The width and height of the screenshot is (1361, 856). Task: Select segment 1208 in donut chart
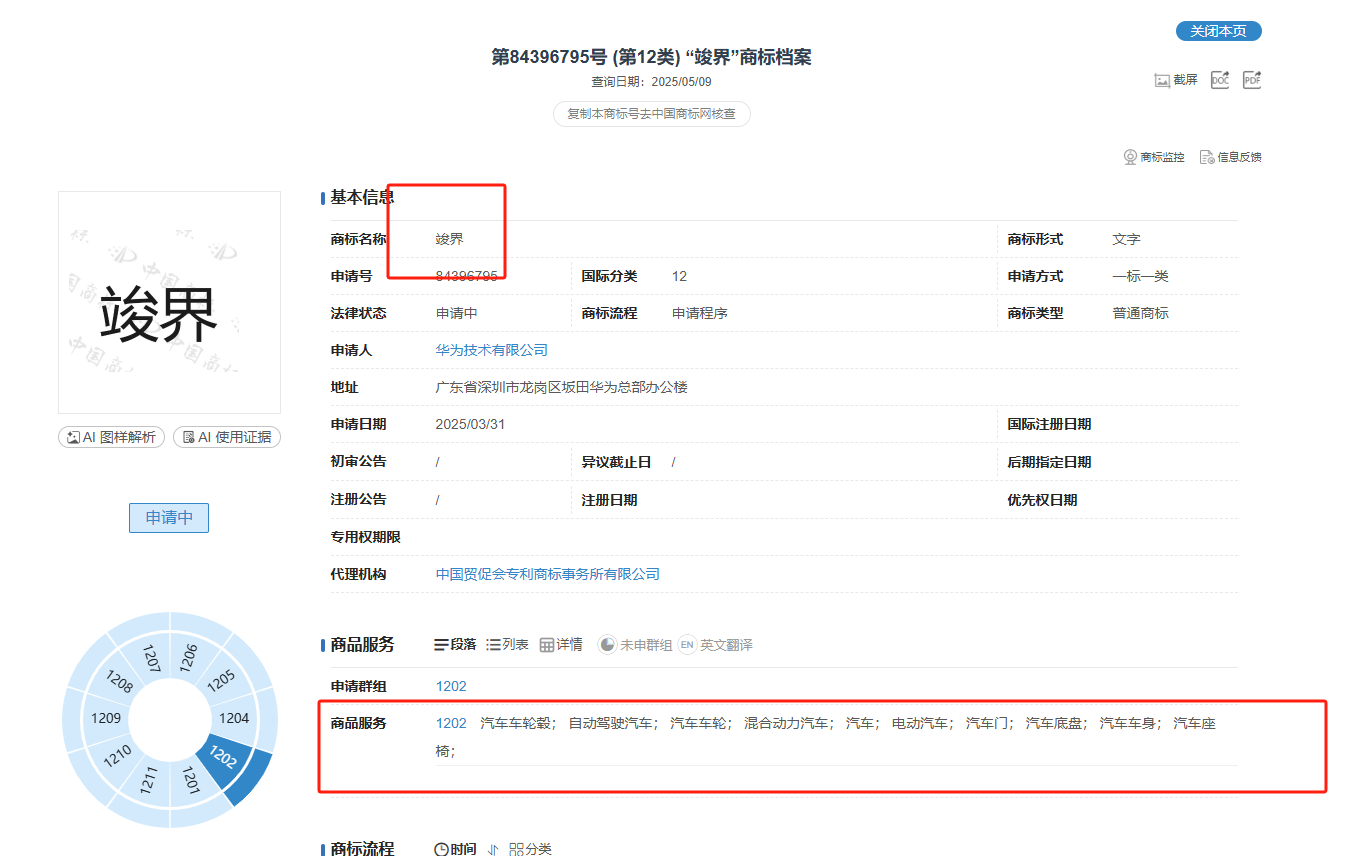tap(119, 682)
